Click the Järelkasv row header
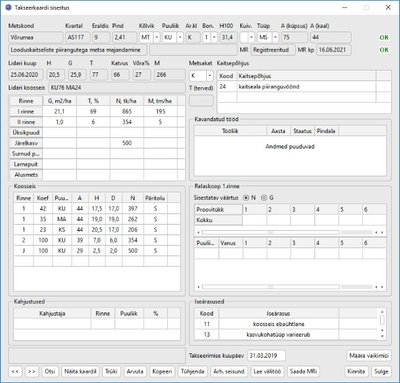Viewport: 400px width, 383px height. pos(26,143)
